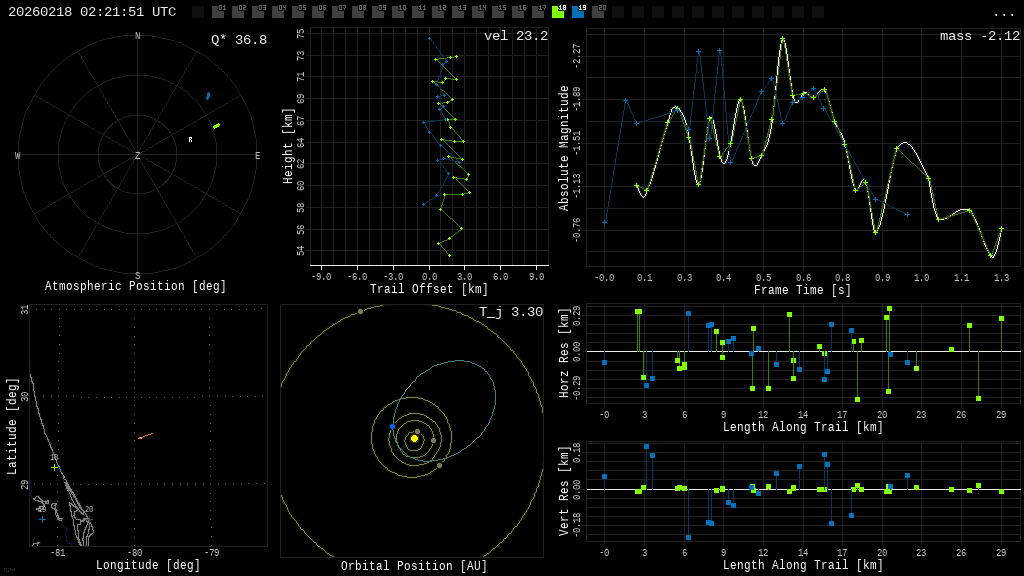The width and height of the screenshot is (1024, 576).
Task: Open the three-dots menu at top right
Action: pyautogui.click(x=1003, y=13)
